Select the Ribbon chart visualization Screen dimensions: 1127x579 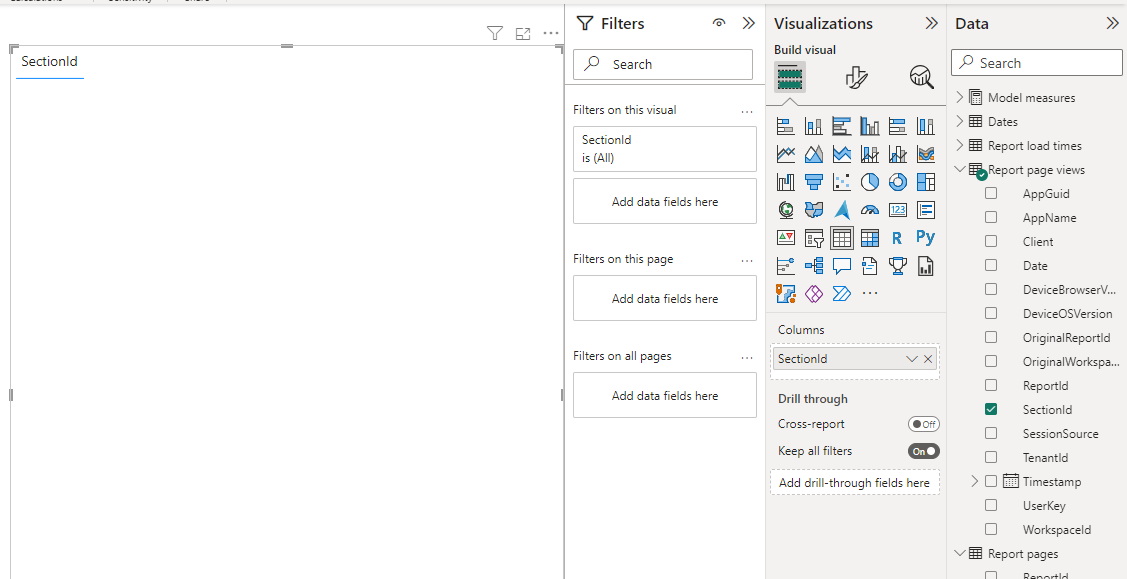926,154
